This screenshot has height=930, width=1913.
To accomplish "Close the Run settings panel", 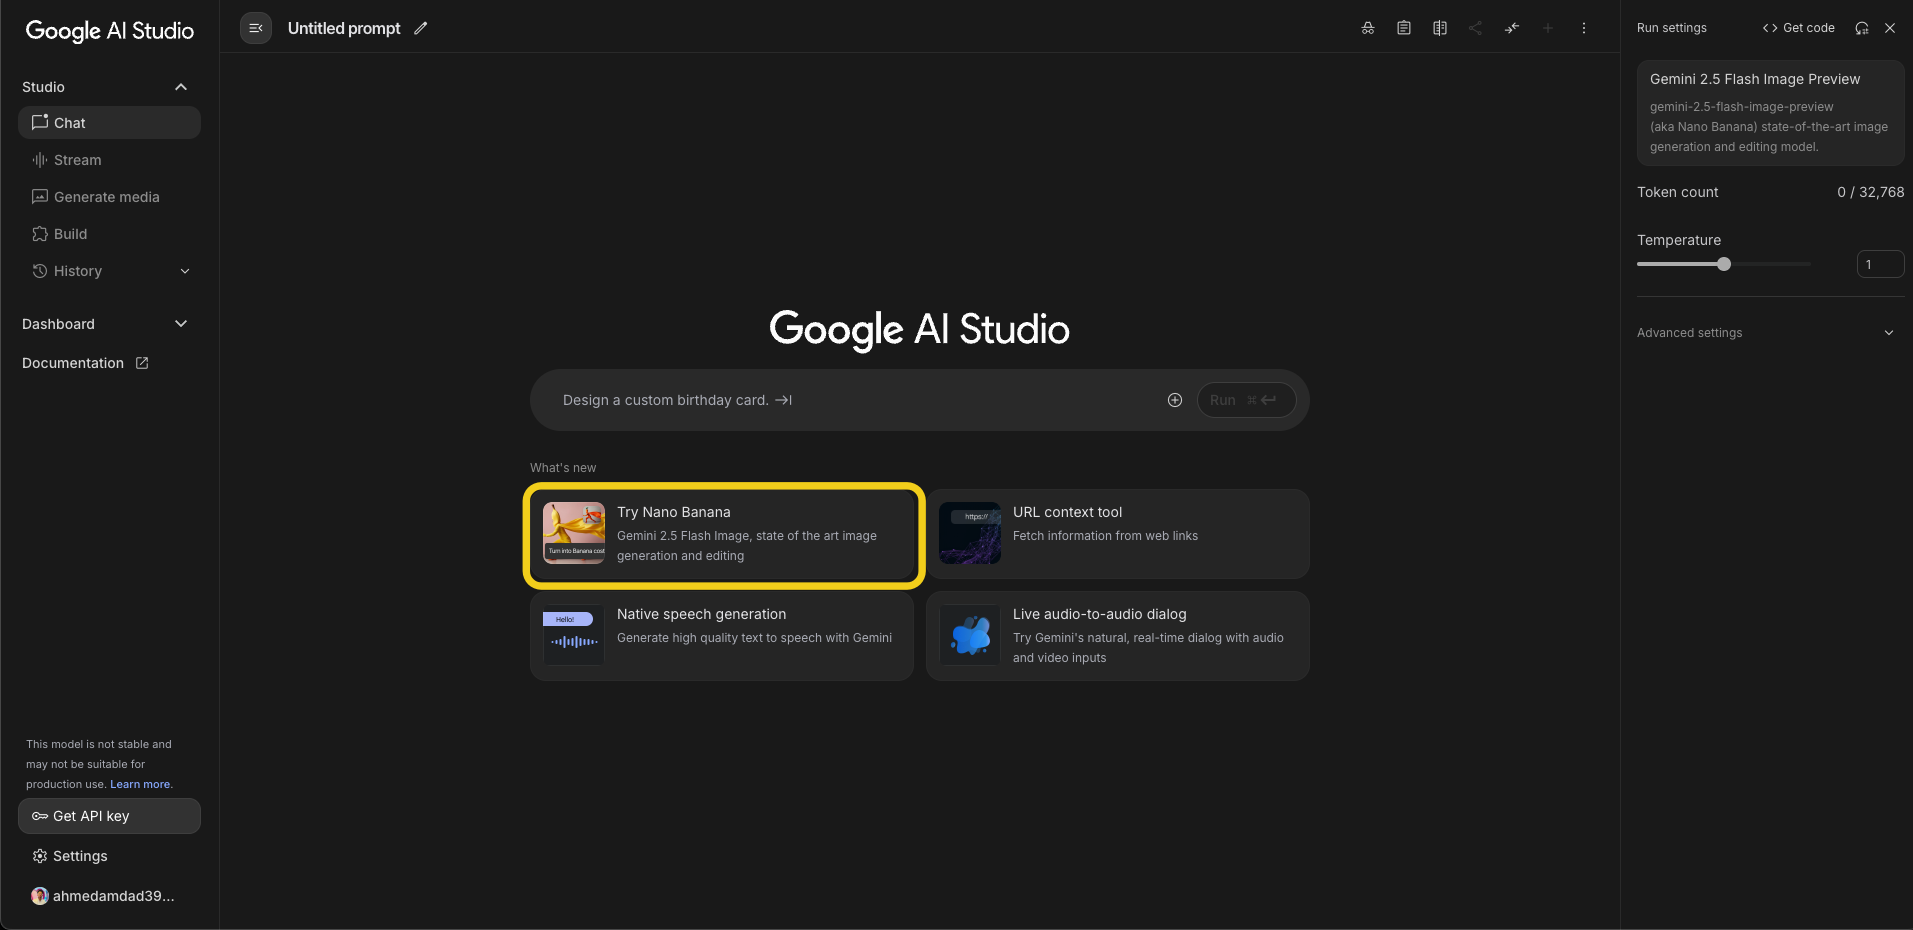I will point(1890,28).
